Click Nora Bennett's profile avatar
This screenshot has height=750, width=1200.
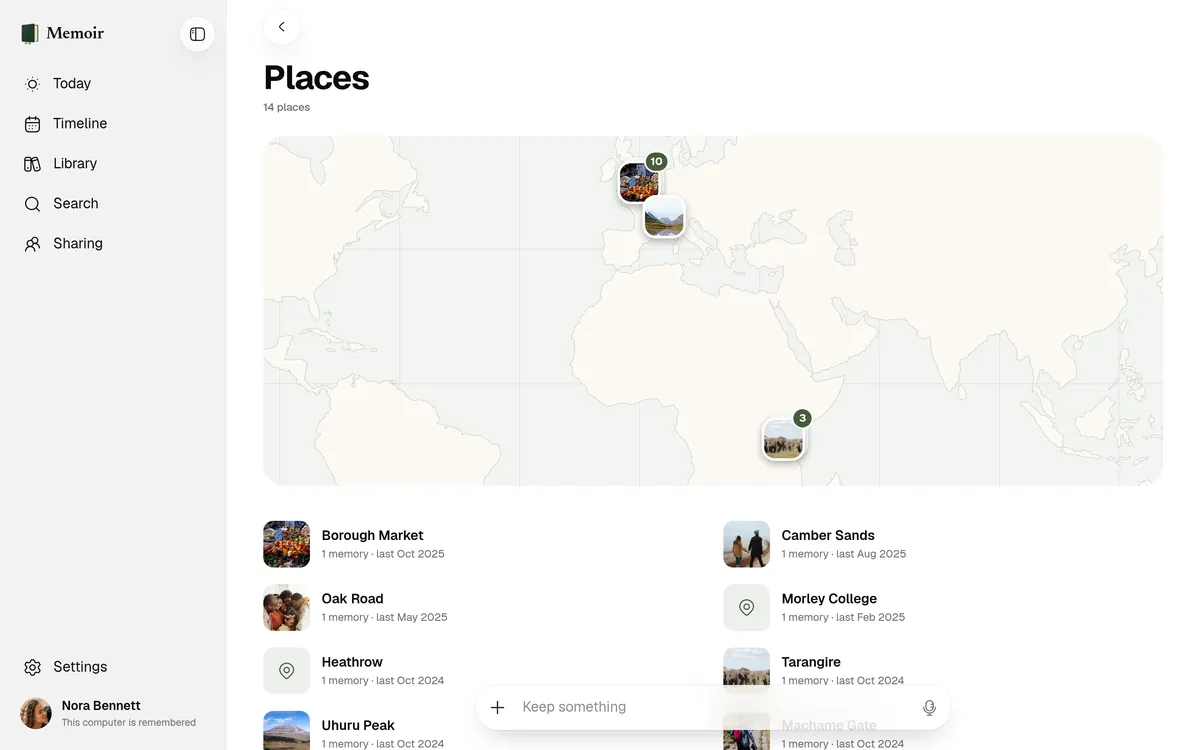coord(36,713)
